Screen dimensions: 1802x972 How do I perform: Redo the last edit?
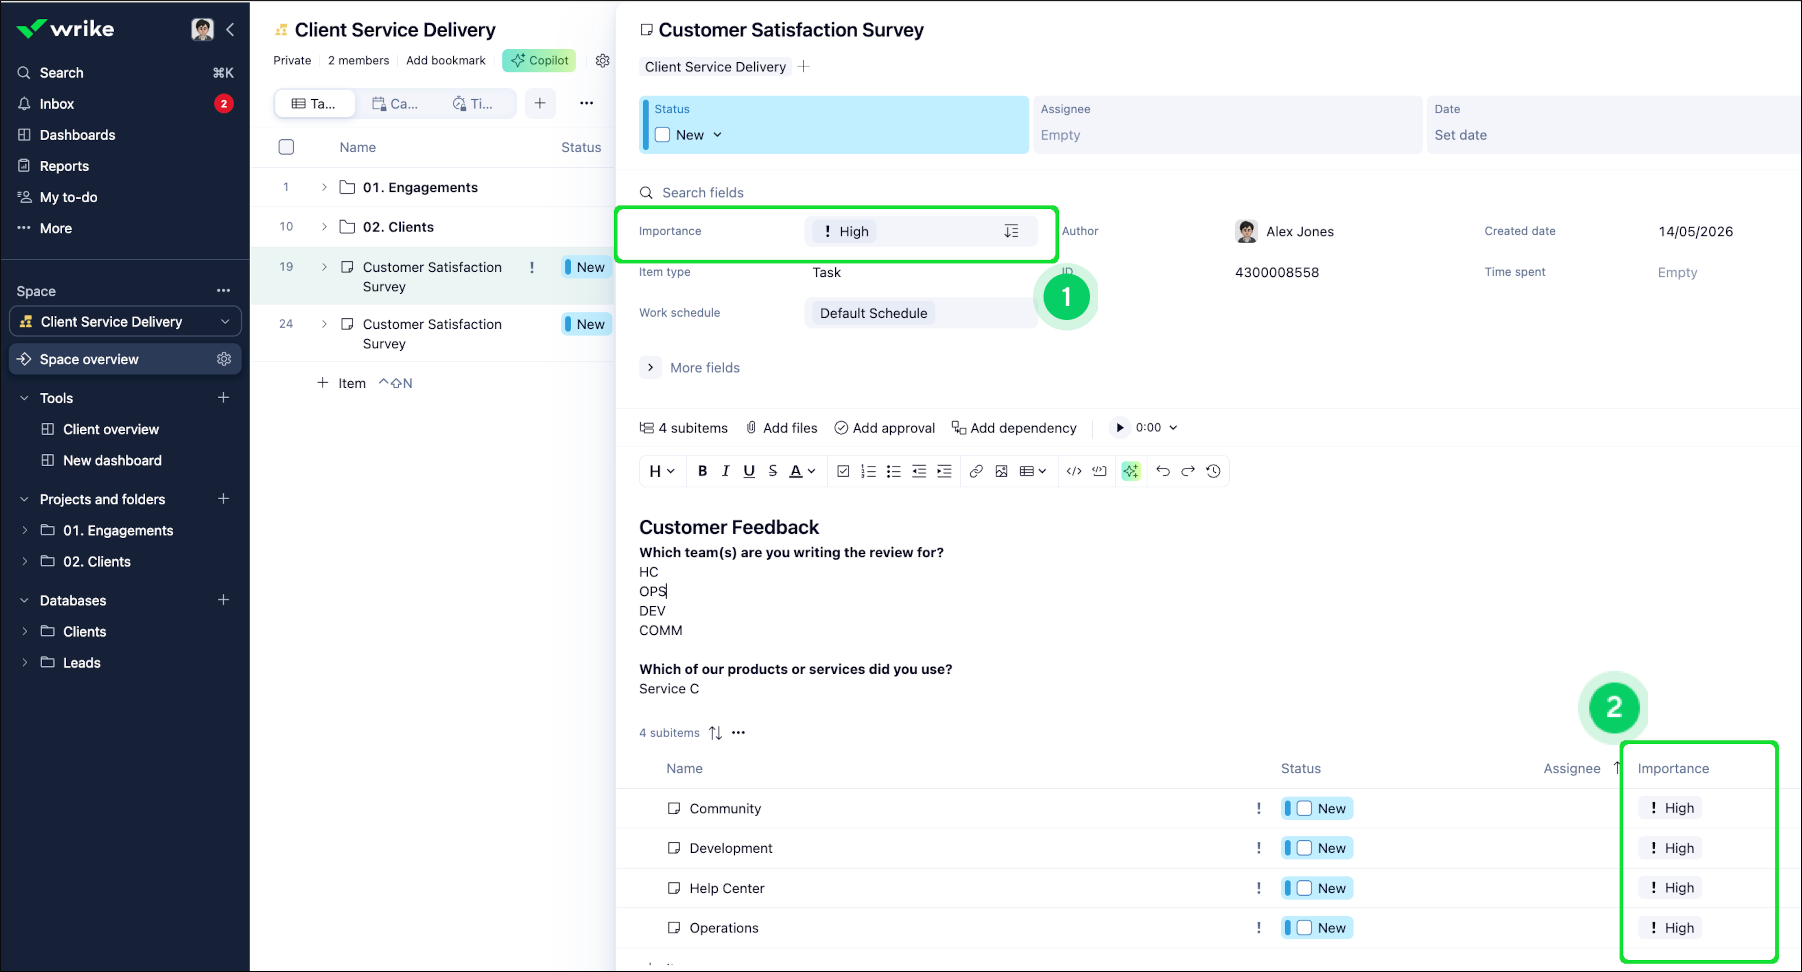(1188, 471)
